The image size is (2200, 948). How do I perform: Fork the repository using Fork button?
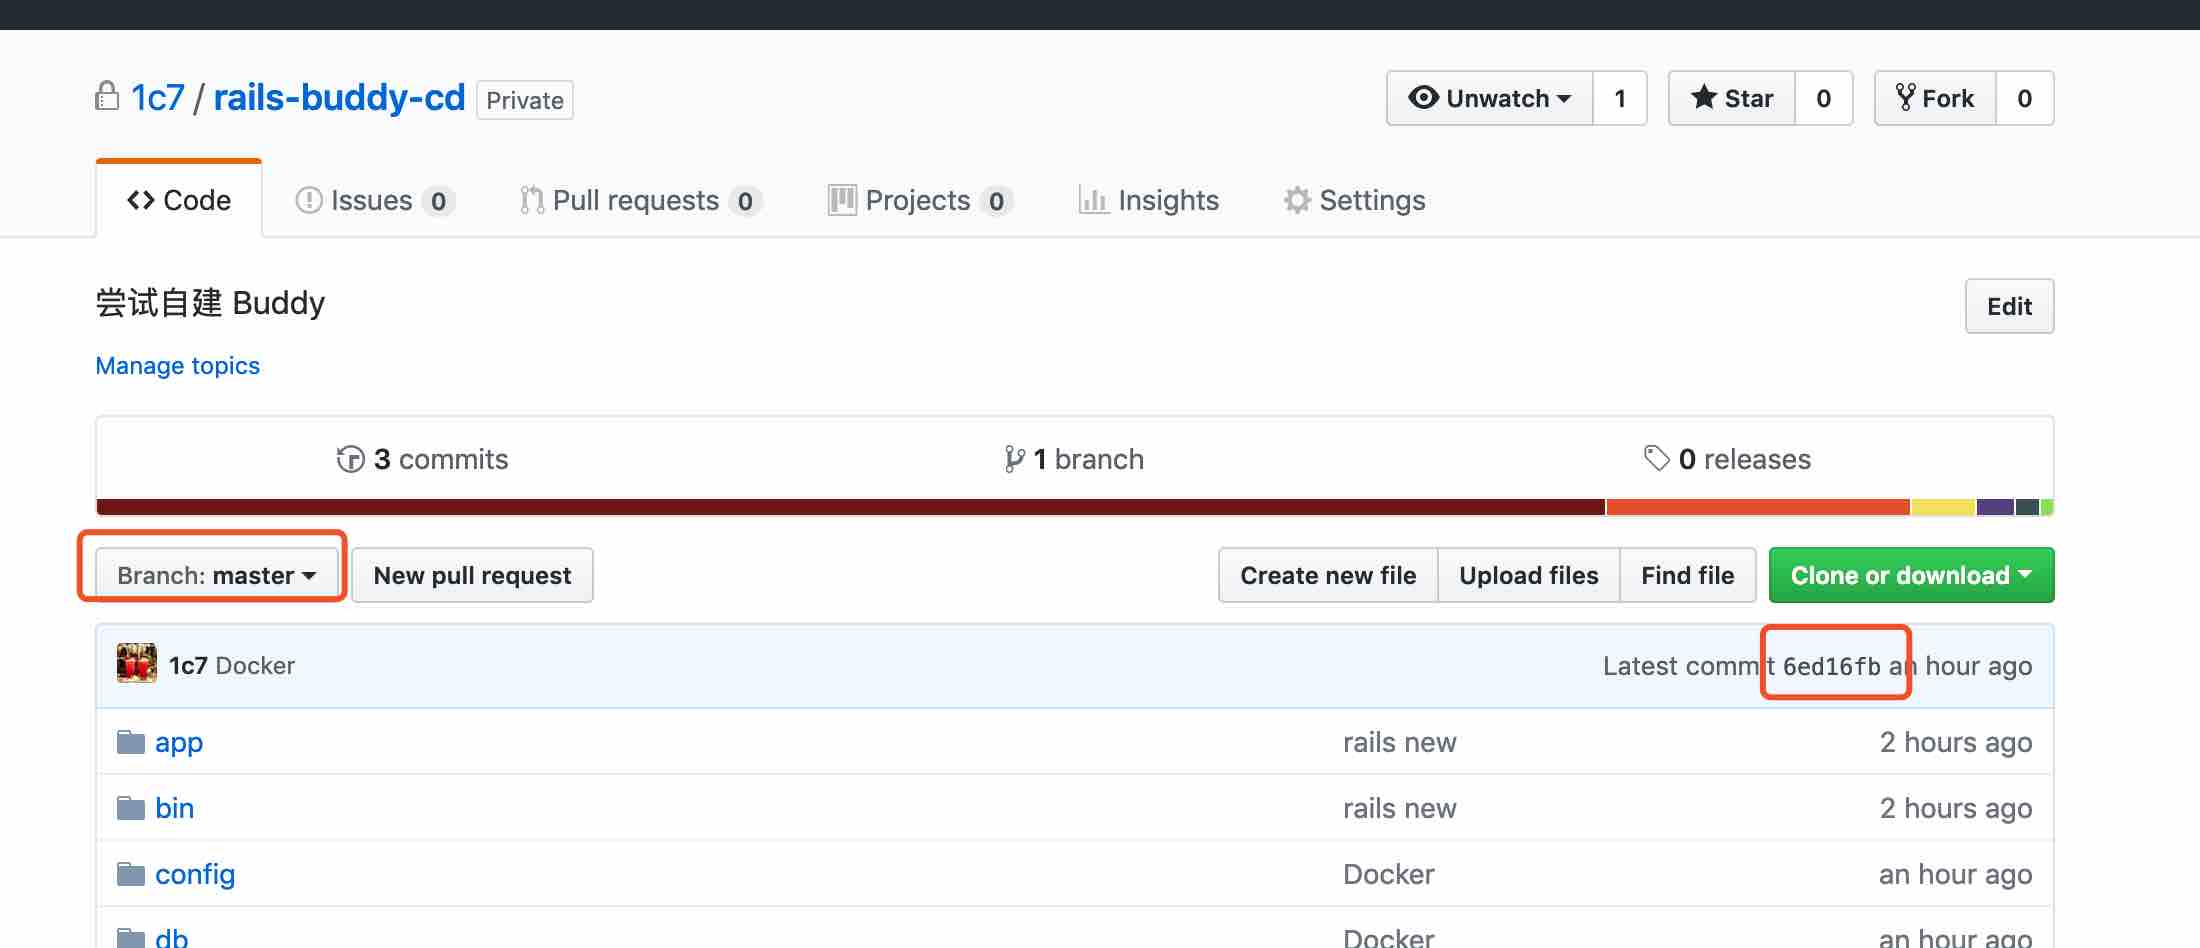click(1935, 98)
